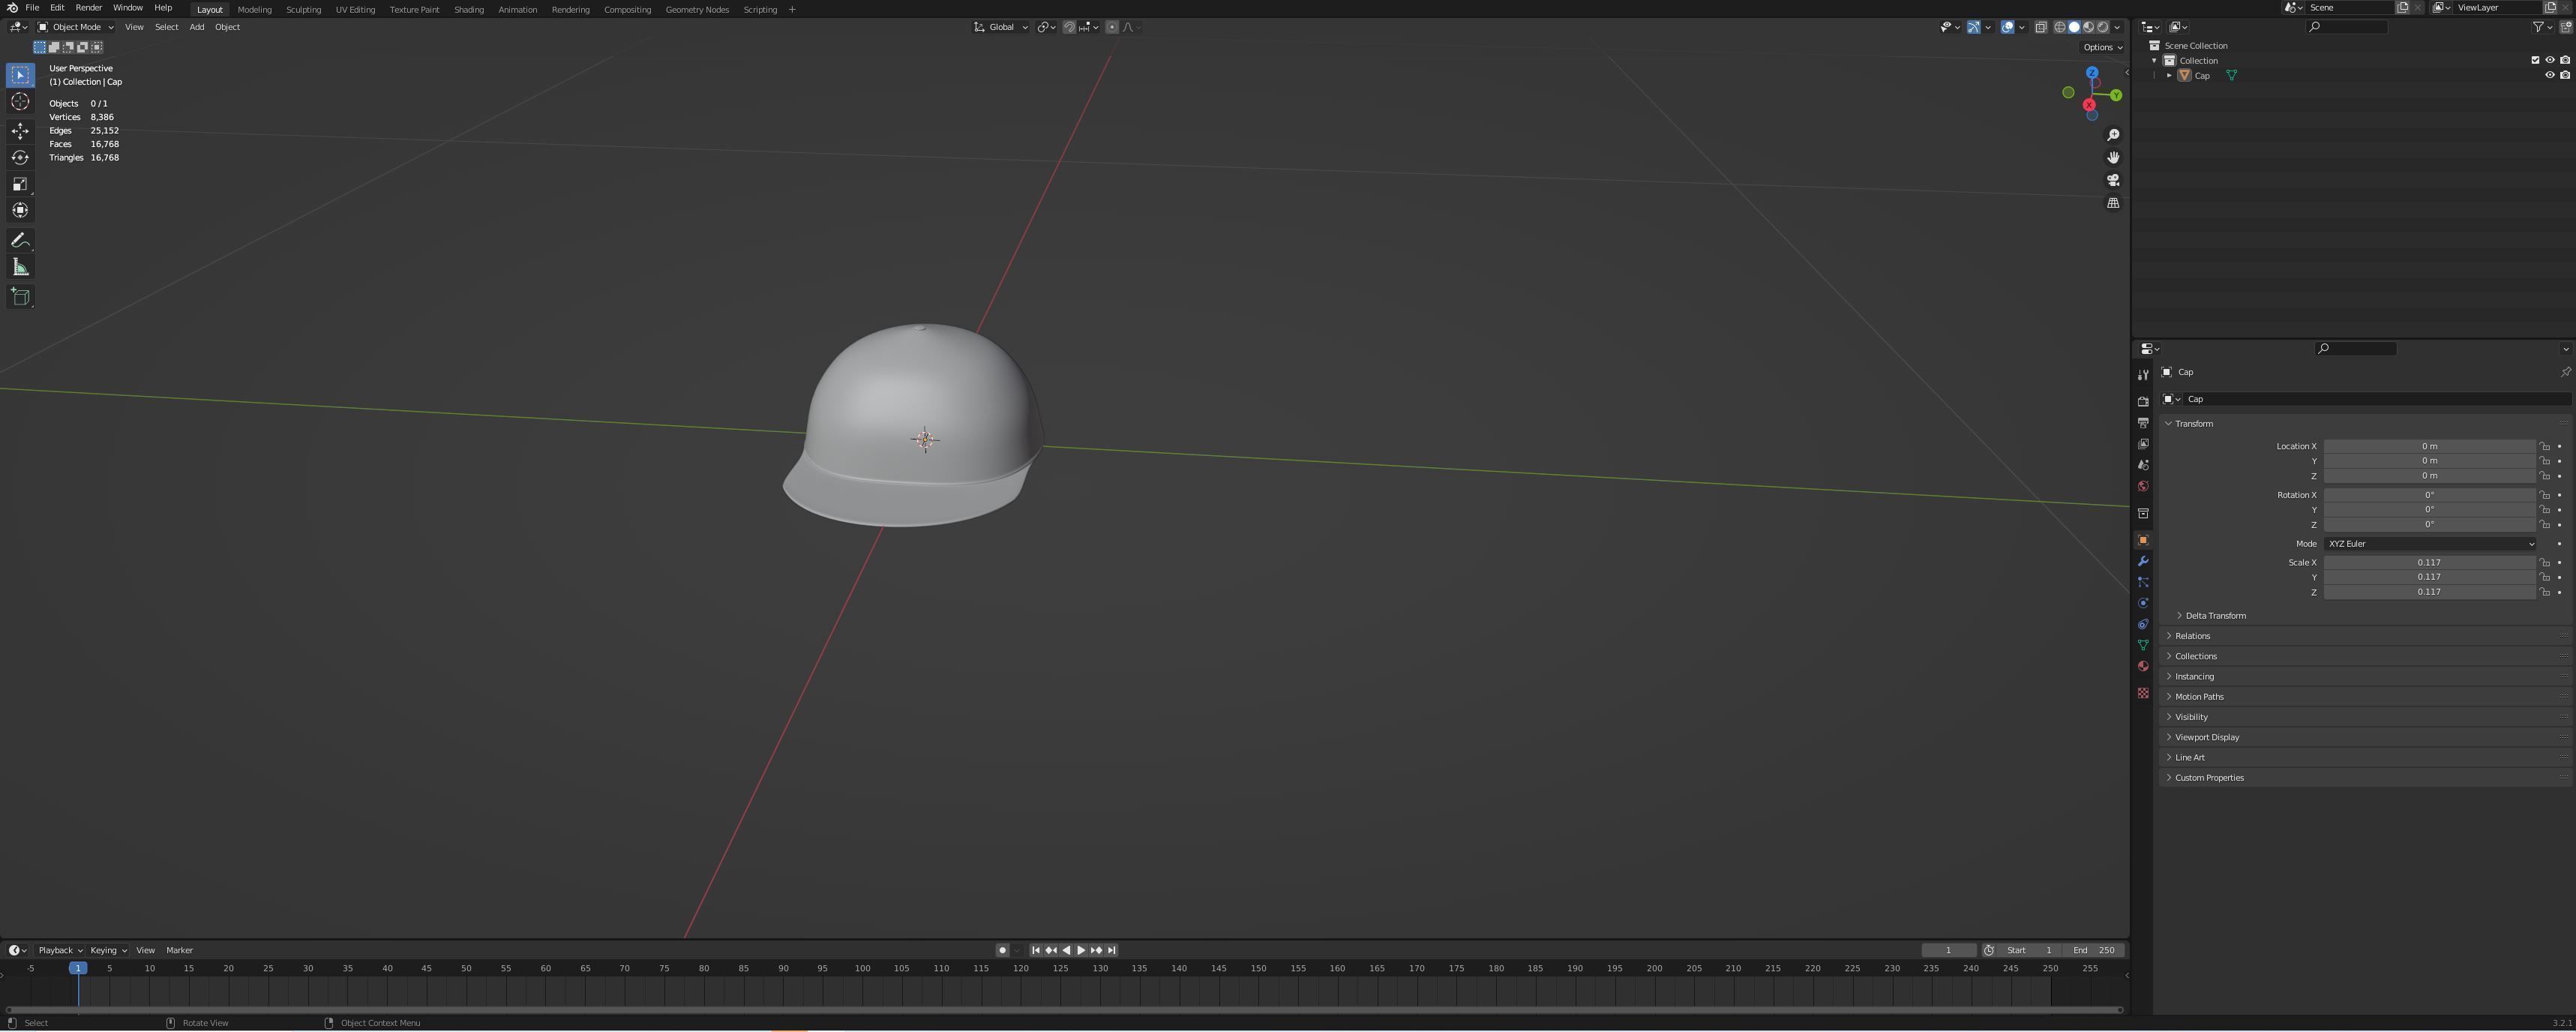
Task: Select the Rotate tool in the toolbar
Action: coord(20,157)
